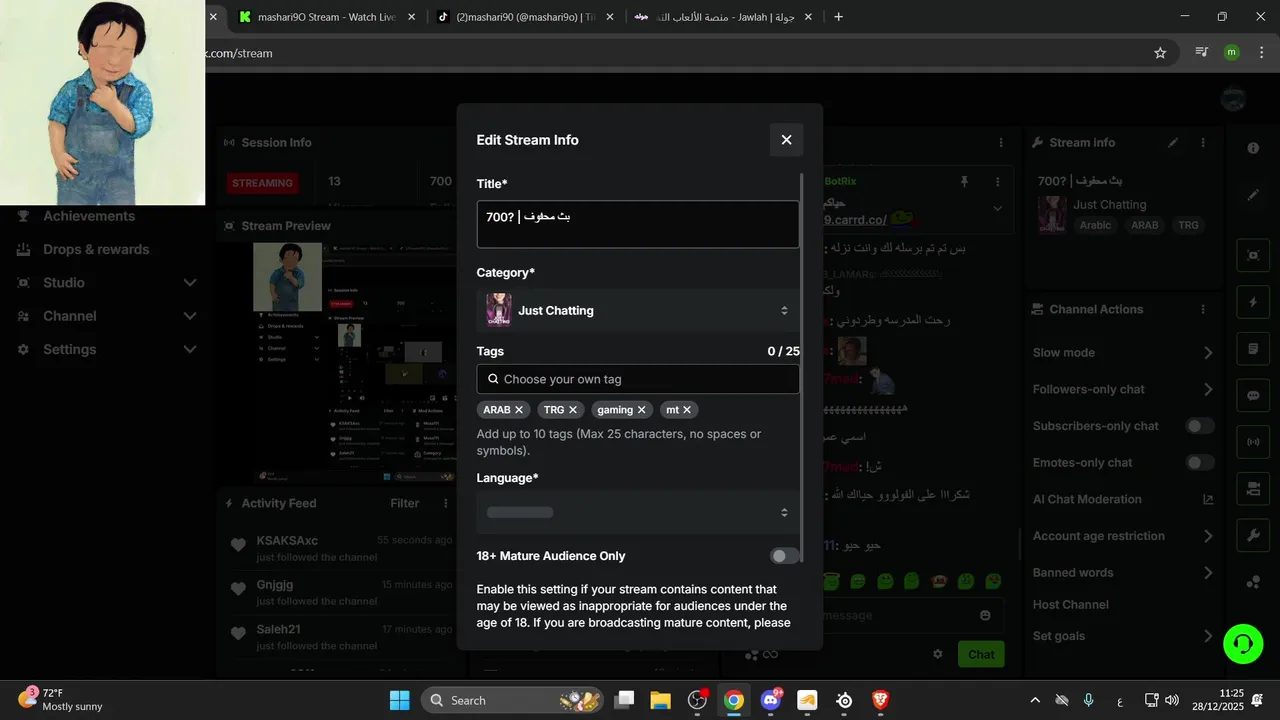Expand Slow mode options

1208,353
